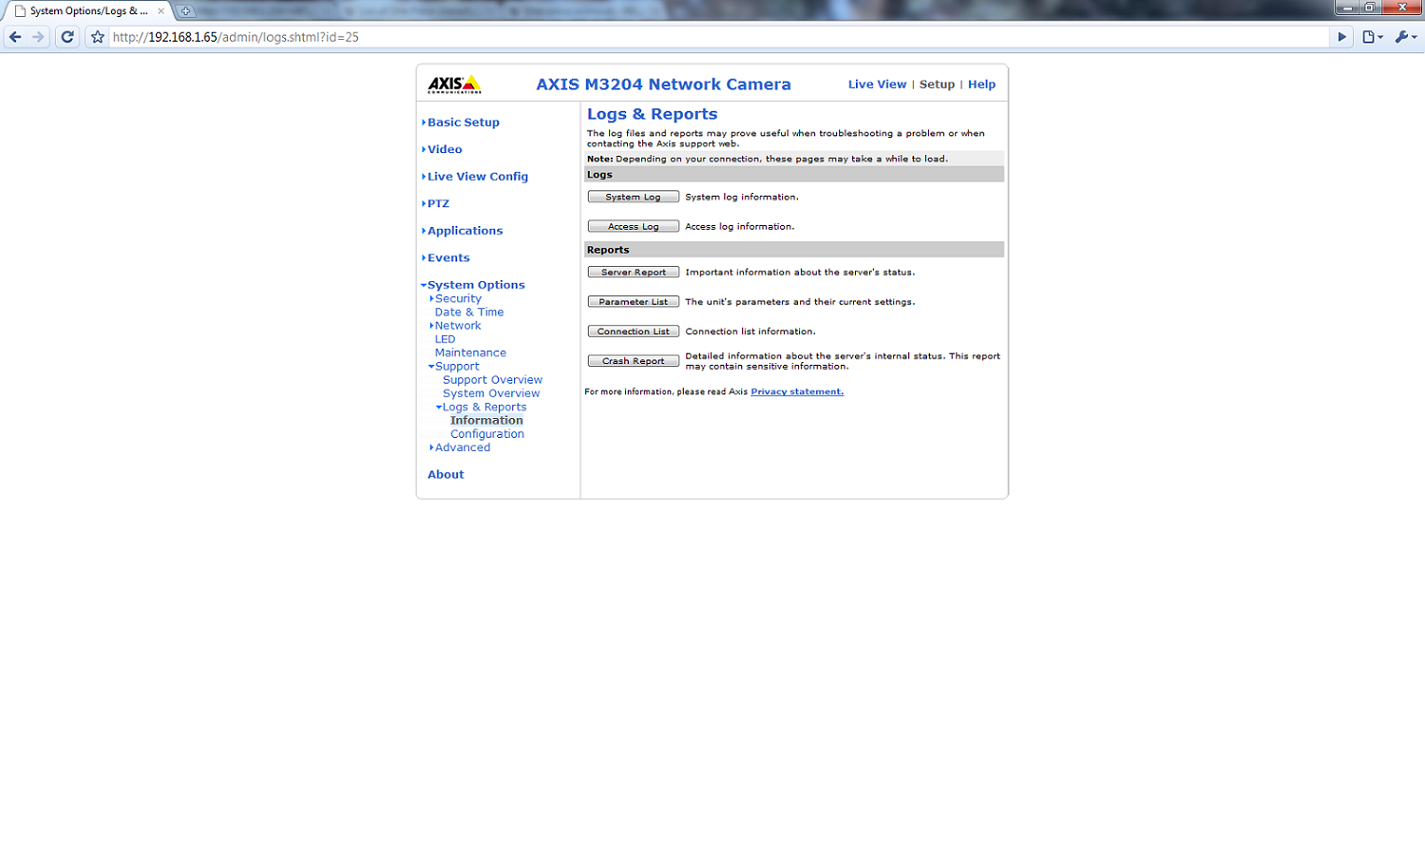
Task: Open a new browser tab
Action: pyautogui.click(x=186, y=11)
